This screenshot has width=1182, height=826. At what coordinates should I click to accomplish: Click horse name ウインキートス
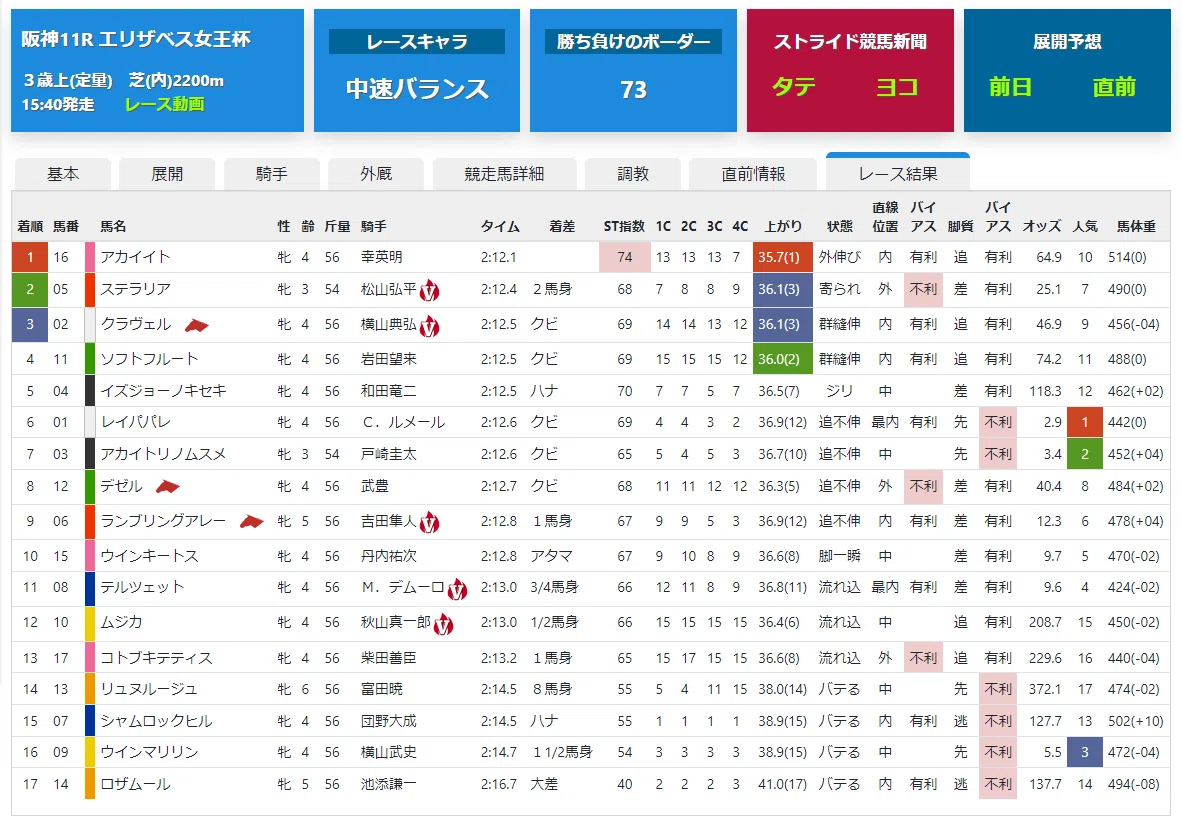[149, 556]
